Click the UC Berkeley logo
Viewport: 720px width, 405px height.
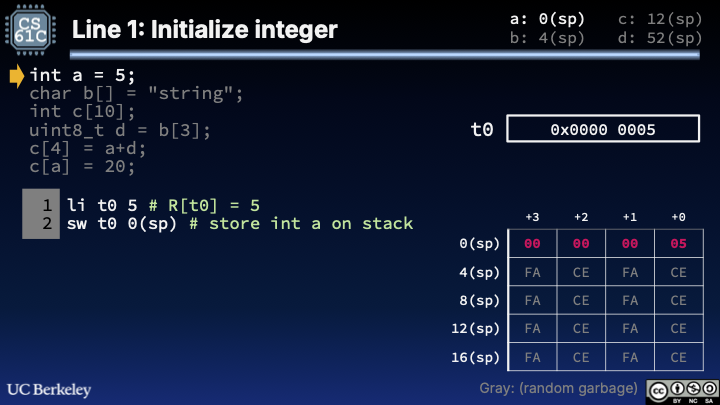click(49, 388)
